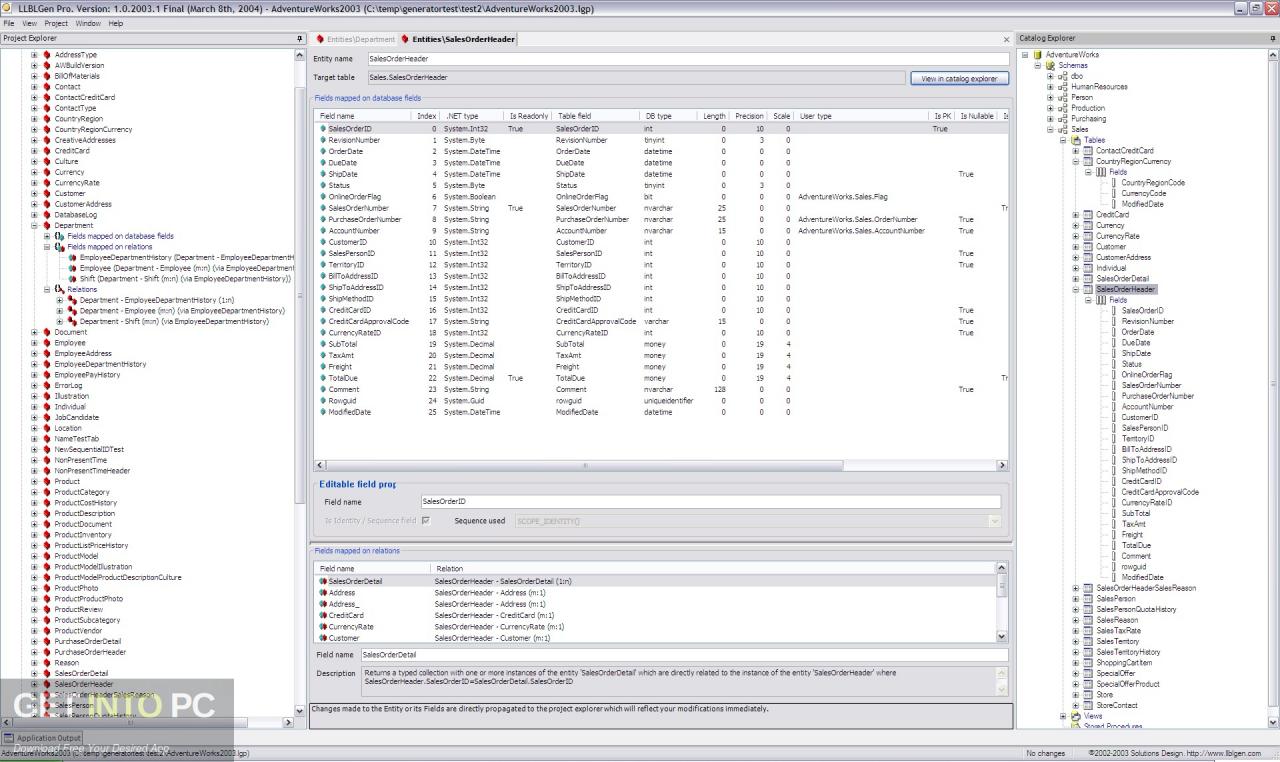The image size is (1280, 762).
Task: Expand the Employee entity in Project Explorer
Action: 34,343
